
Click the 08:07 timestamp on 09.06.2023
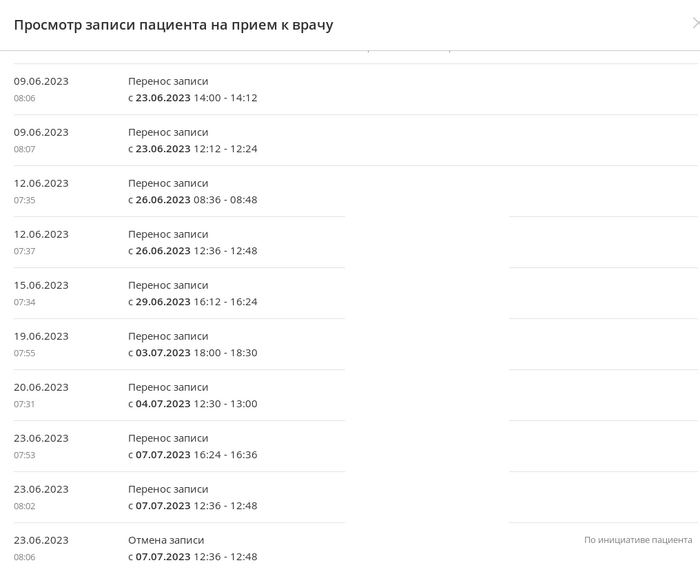pyautogui.click(x=25, y=149)
